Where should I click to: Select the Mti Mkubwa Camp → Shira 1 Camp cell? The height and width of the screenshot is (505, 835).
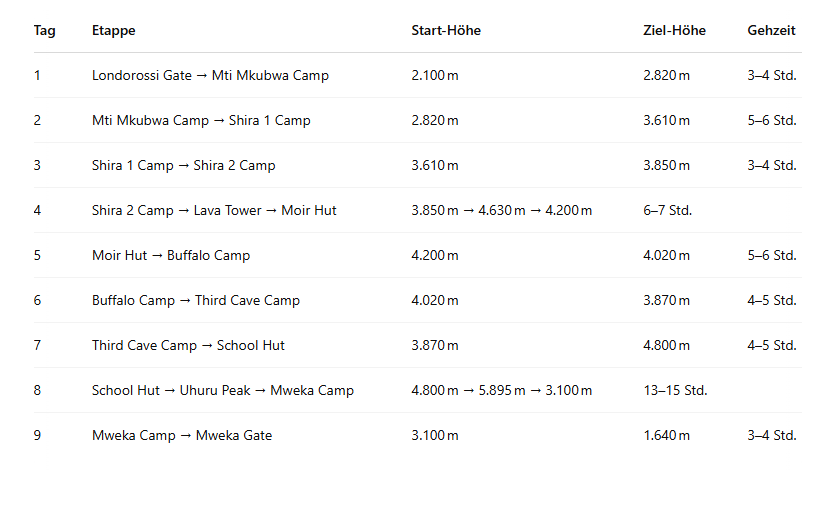201,121
